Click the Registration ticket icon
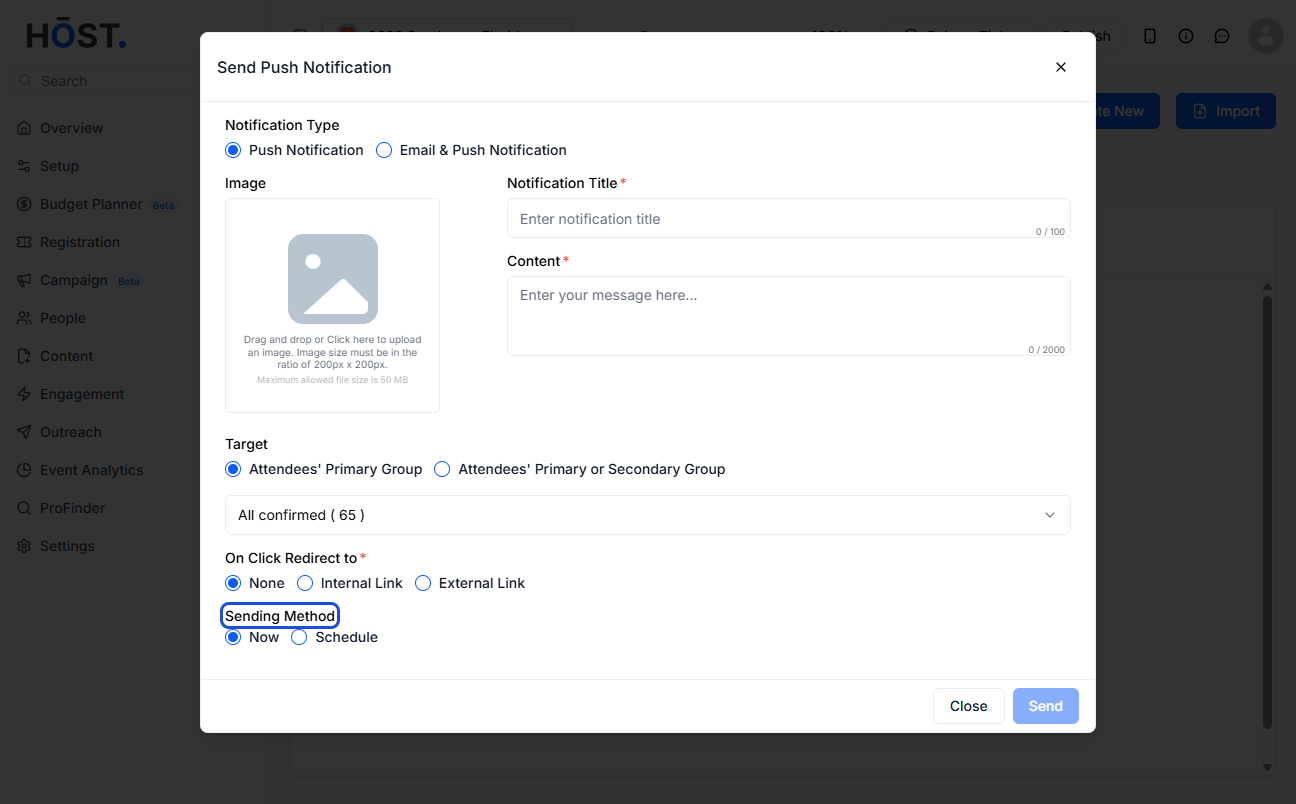Screen dimensions: 1296x804 click(24, 242)
